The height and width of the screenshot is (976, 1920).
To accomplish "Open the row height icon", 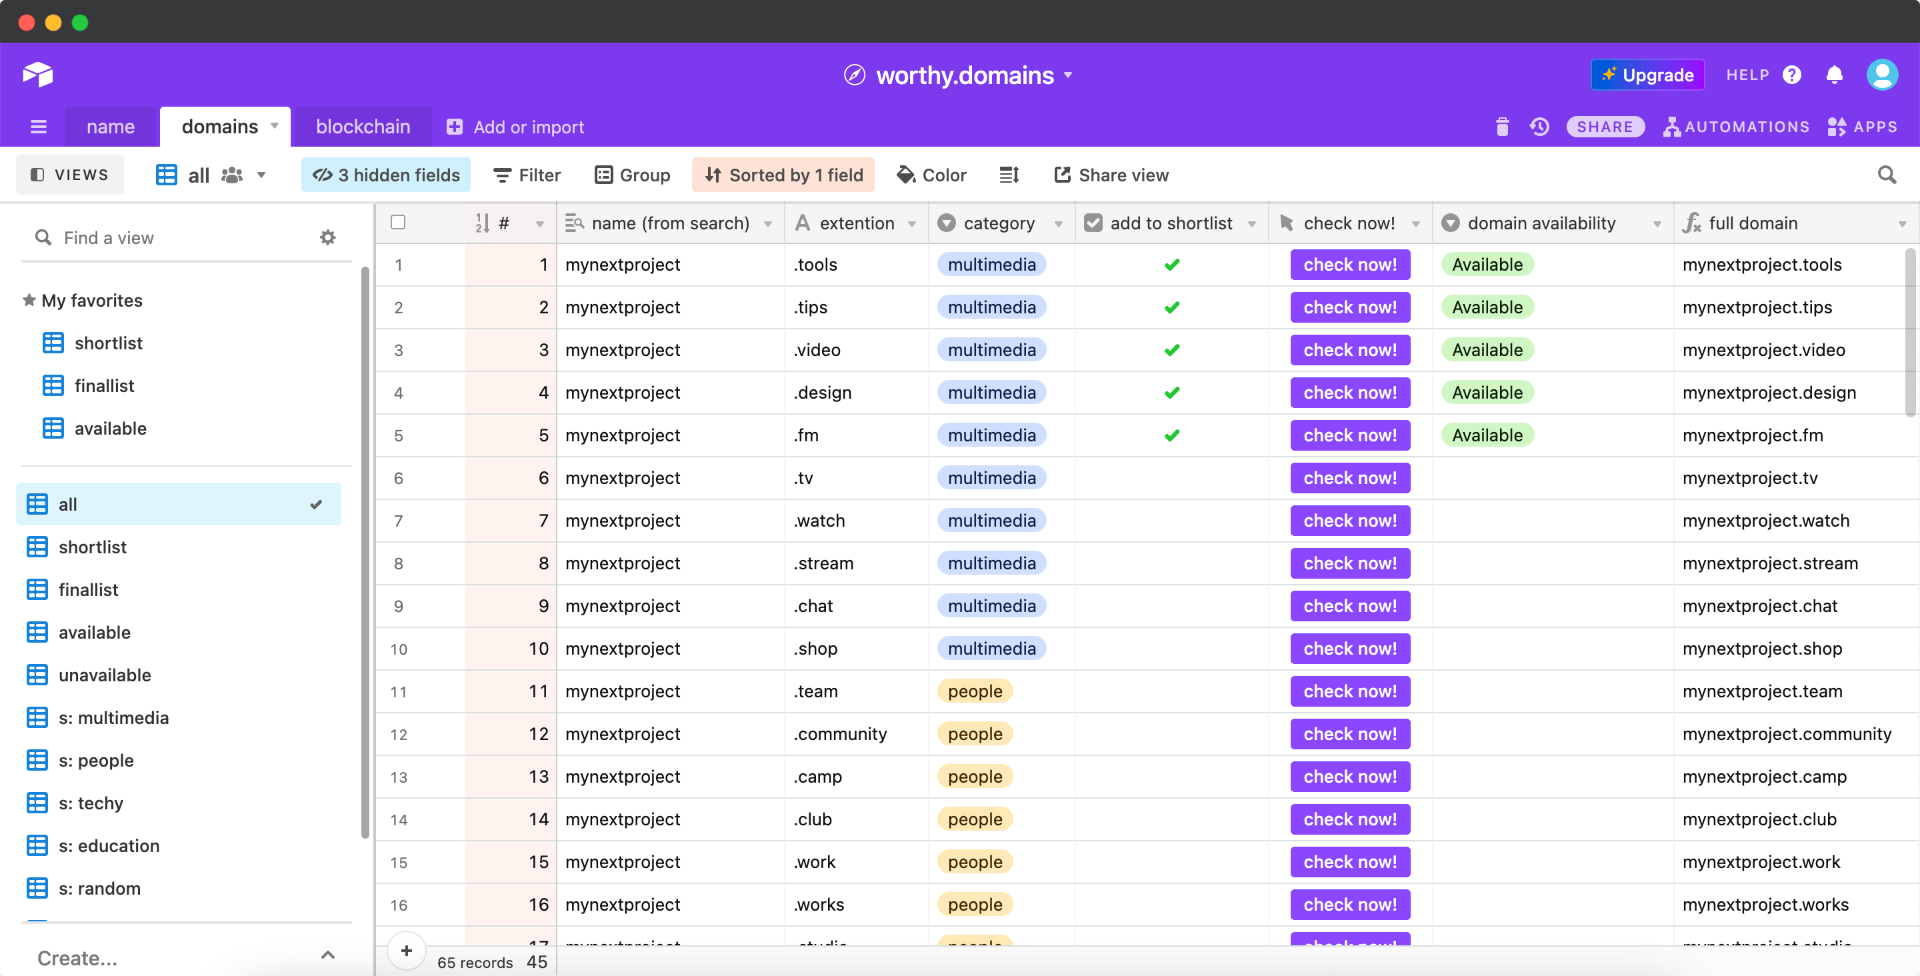I will click(x=1009, y=175).
